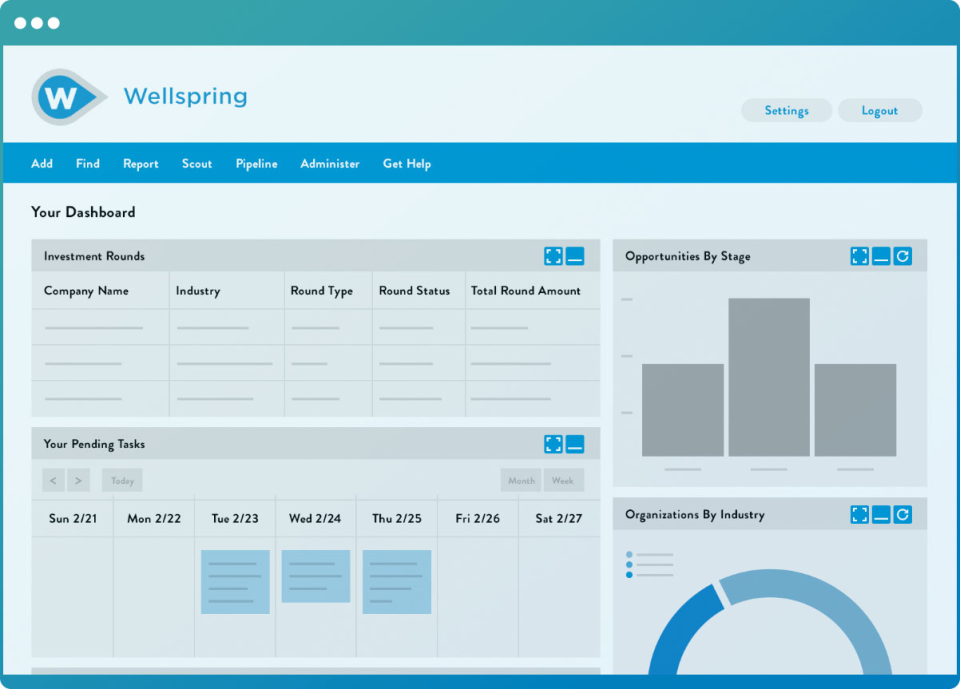Expand Opportunities By Stage to fullscreen
This screenshot has width=960, height=689.
(x=859, y=255)
